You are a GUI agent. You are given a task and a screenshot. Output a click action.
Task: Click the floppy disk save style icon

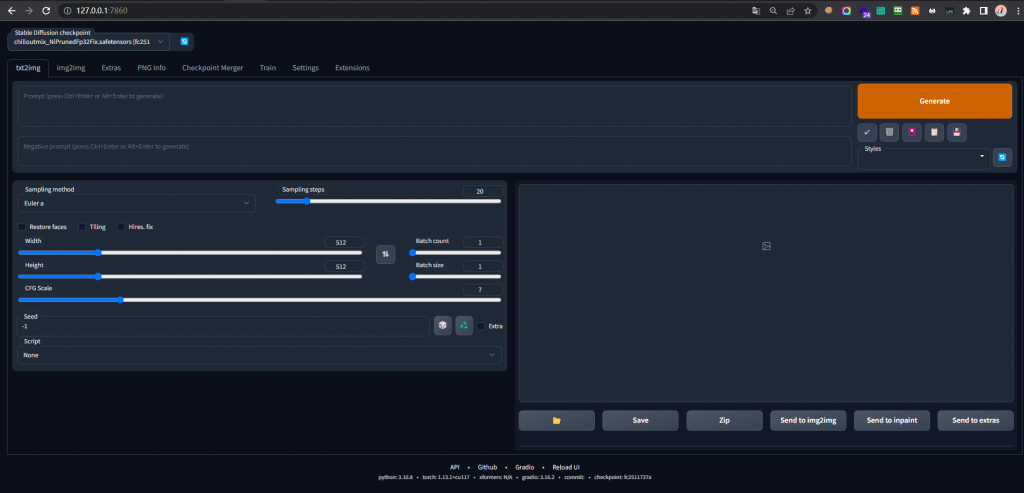point(957,133)
